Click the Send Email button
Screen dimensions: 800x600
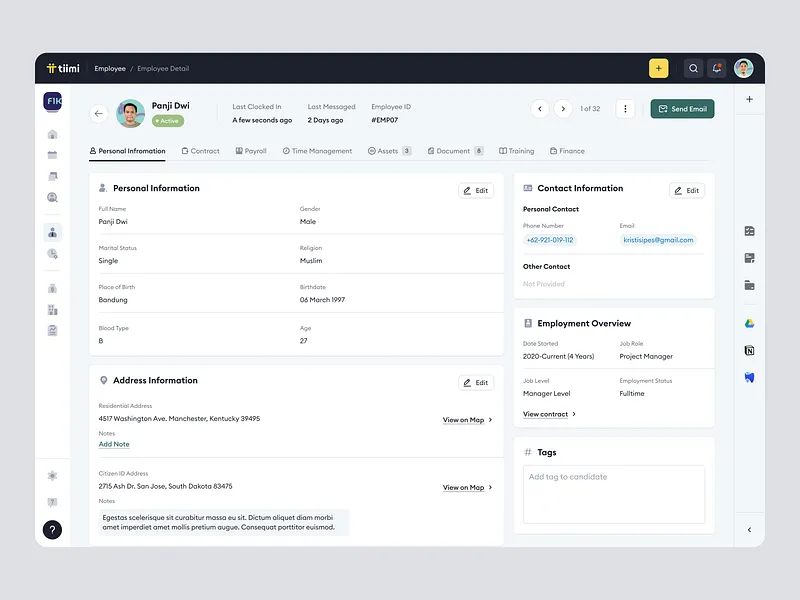pos(682,109)
